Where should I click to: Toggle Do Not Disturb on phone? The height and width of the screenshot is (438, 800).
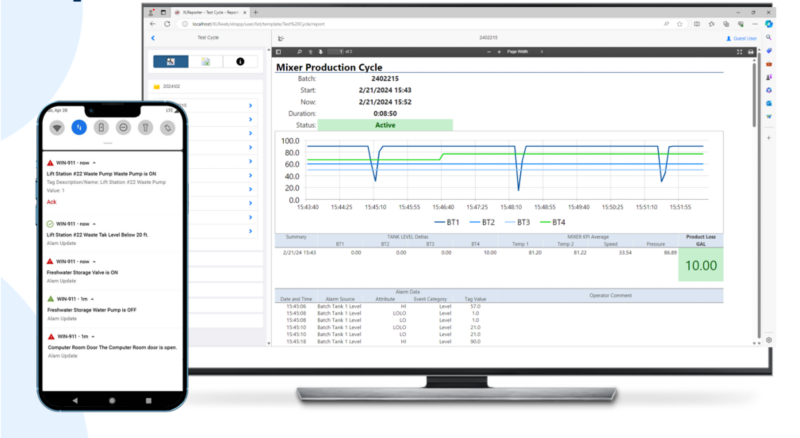click(122, 128)
